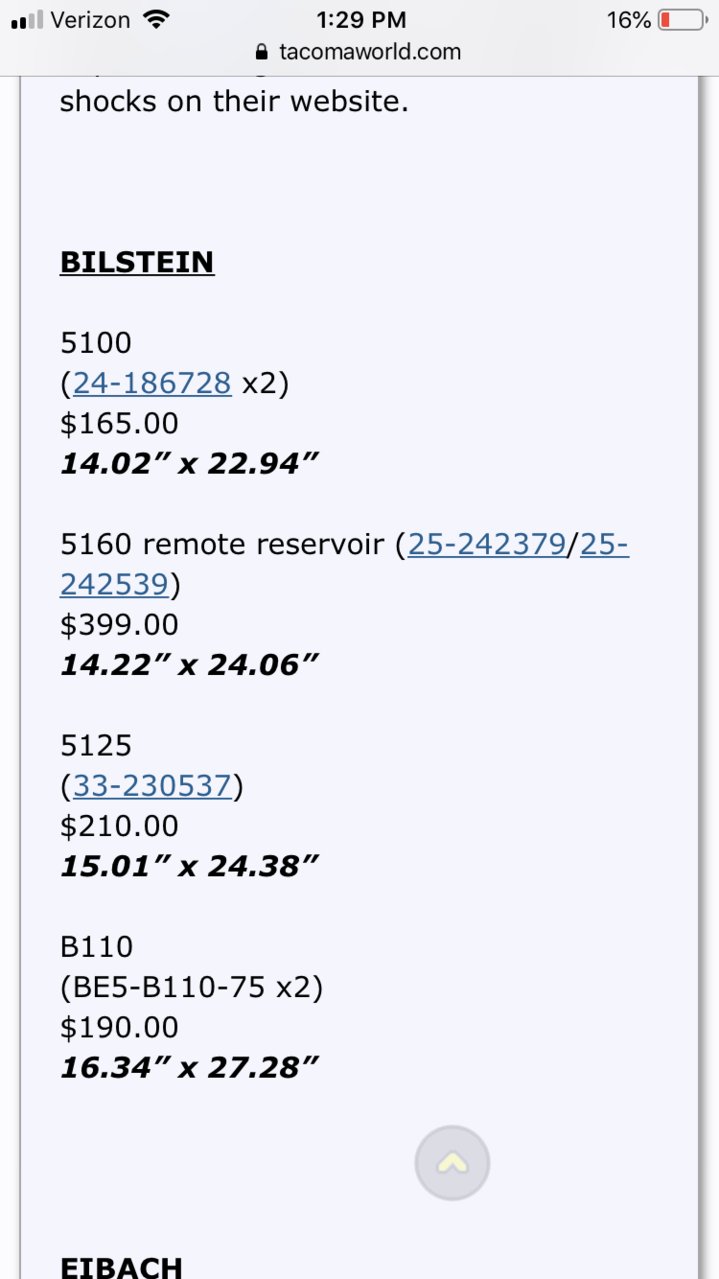Tap the 16.34” x 27.28” dimensions text
The width and height of the screenshot is (719, 1279).
[189, 1067]
